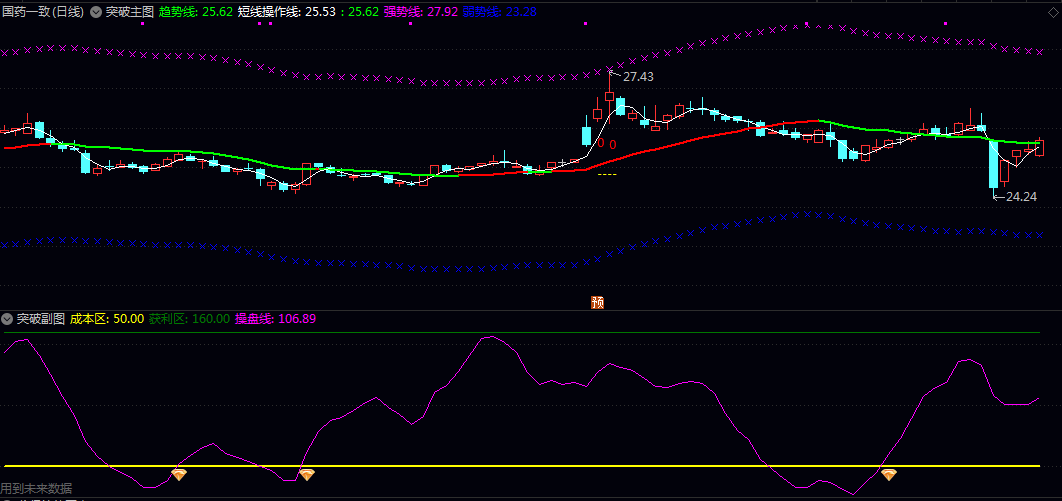The width and height of the screenshot is (1062, 501).
Task: Select the stock title 国药一致(日线)
Action: coord(44,12)
